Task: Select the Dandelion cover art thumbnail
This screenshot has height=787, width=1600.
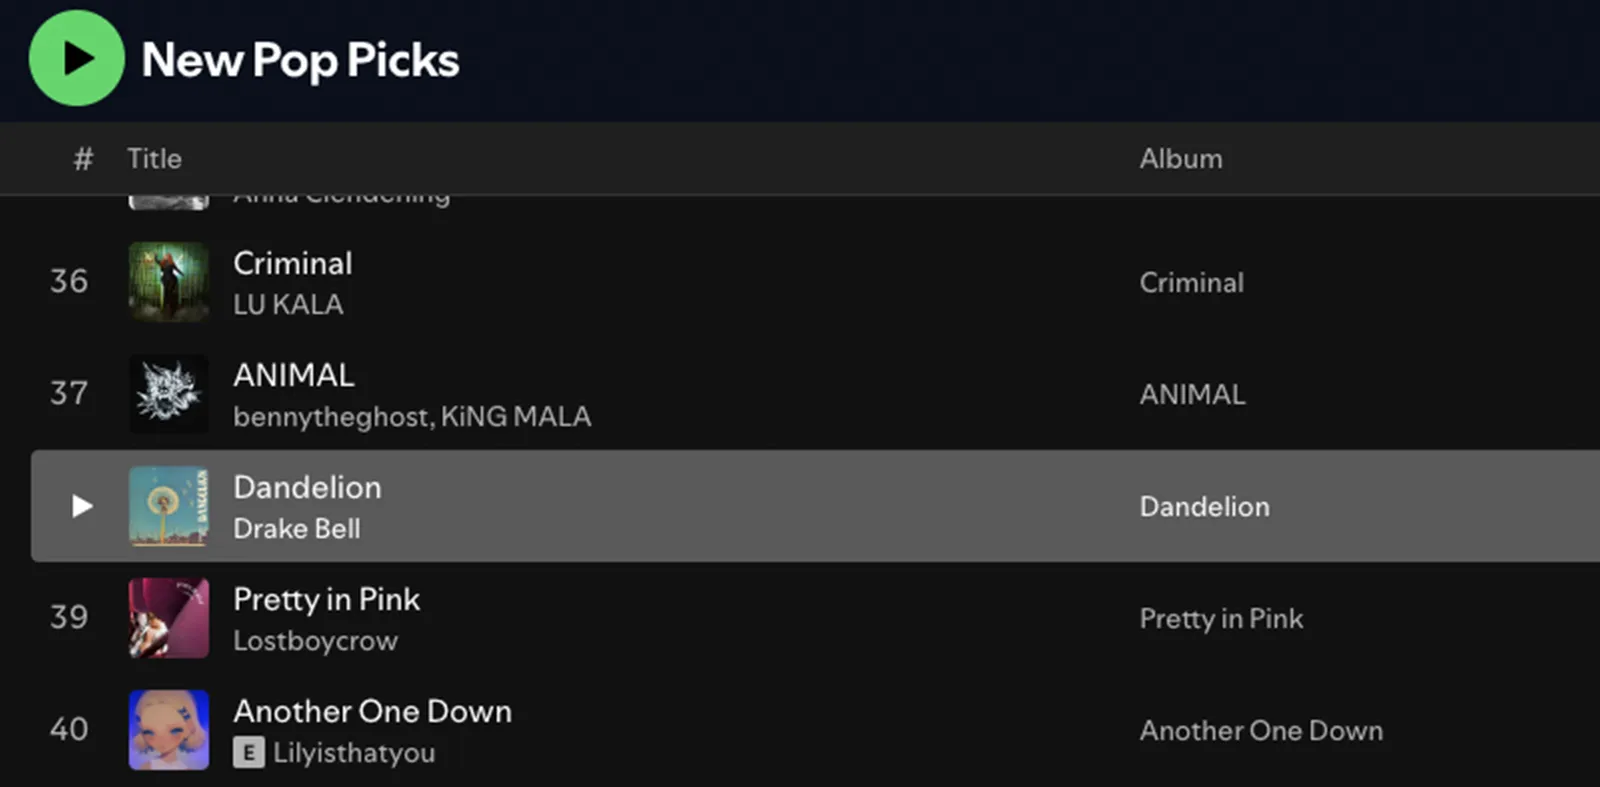Action: pos(169,506)
